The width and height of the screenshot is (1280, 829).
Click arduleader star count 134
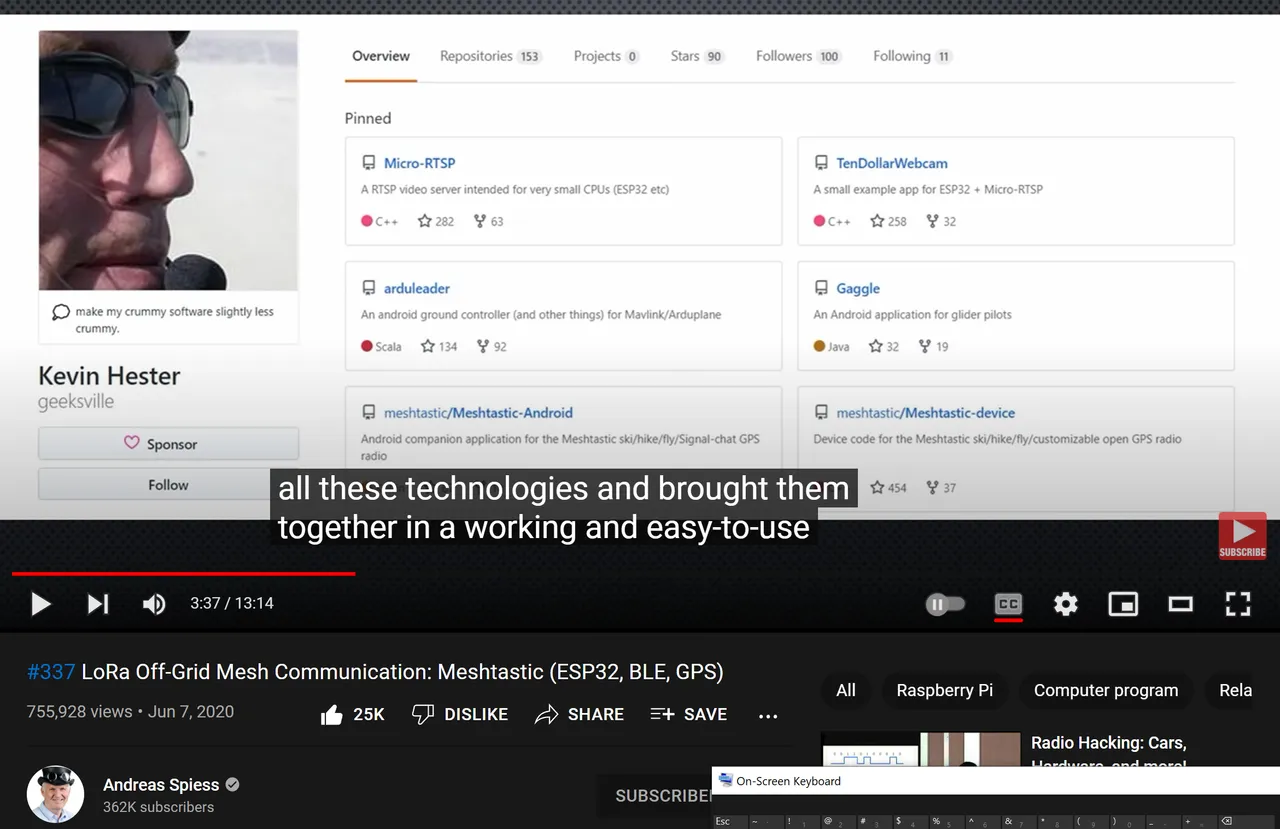439,346
